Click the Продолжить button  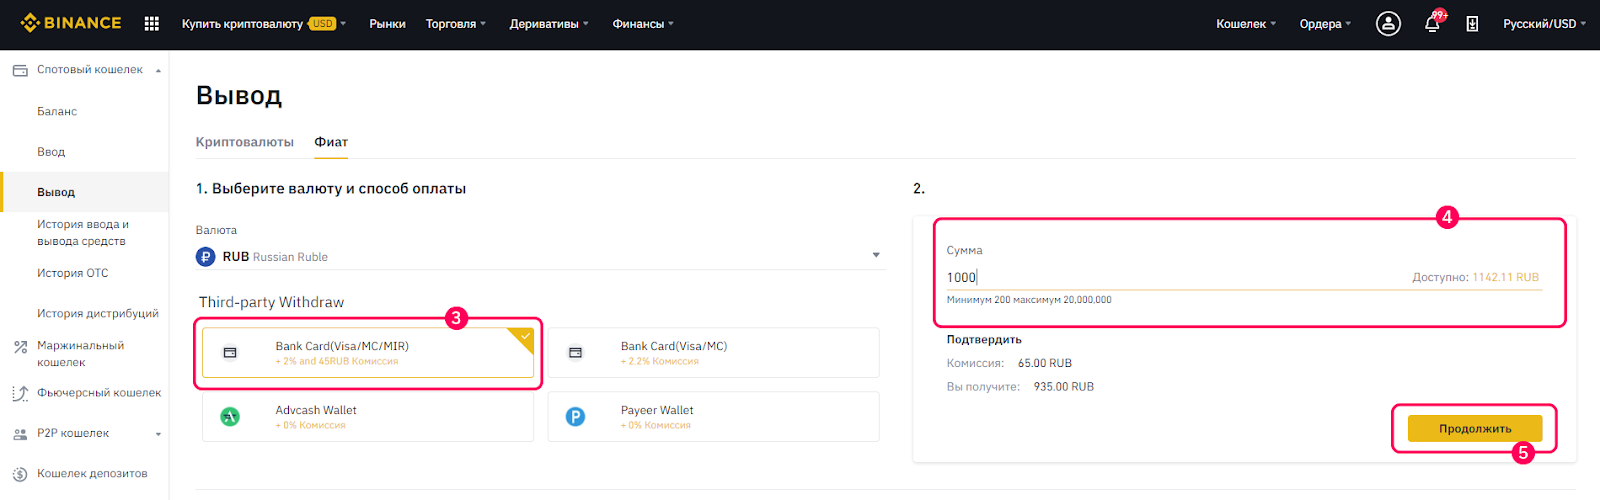(x=1475, y=429)
